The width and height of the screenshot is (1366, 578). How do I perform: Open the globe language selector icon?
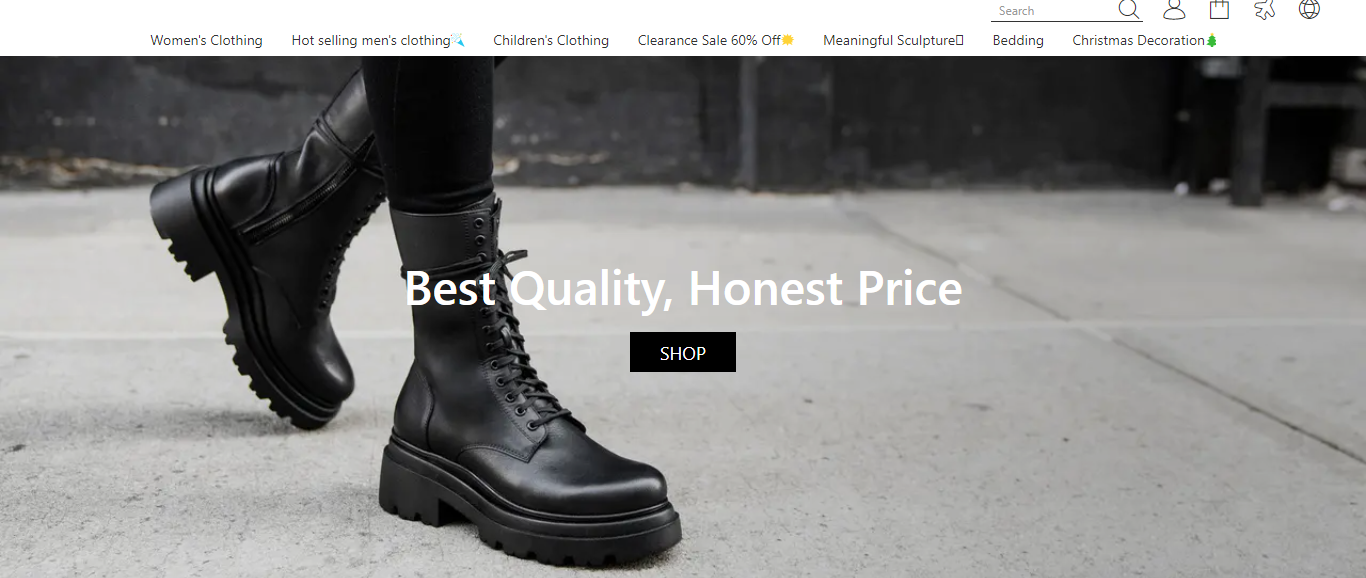click(x=1309, y=10)
